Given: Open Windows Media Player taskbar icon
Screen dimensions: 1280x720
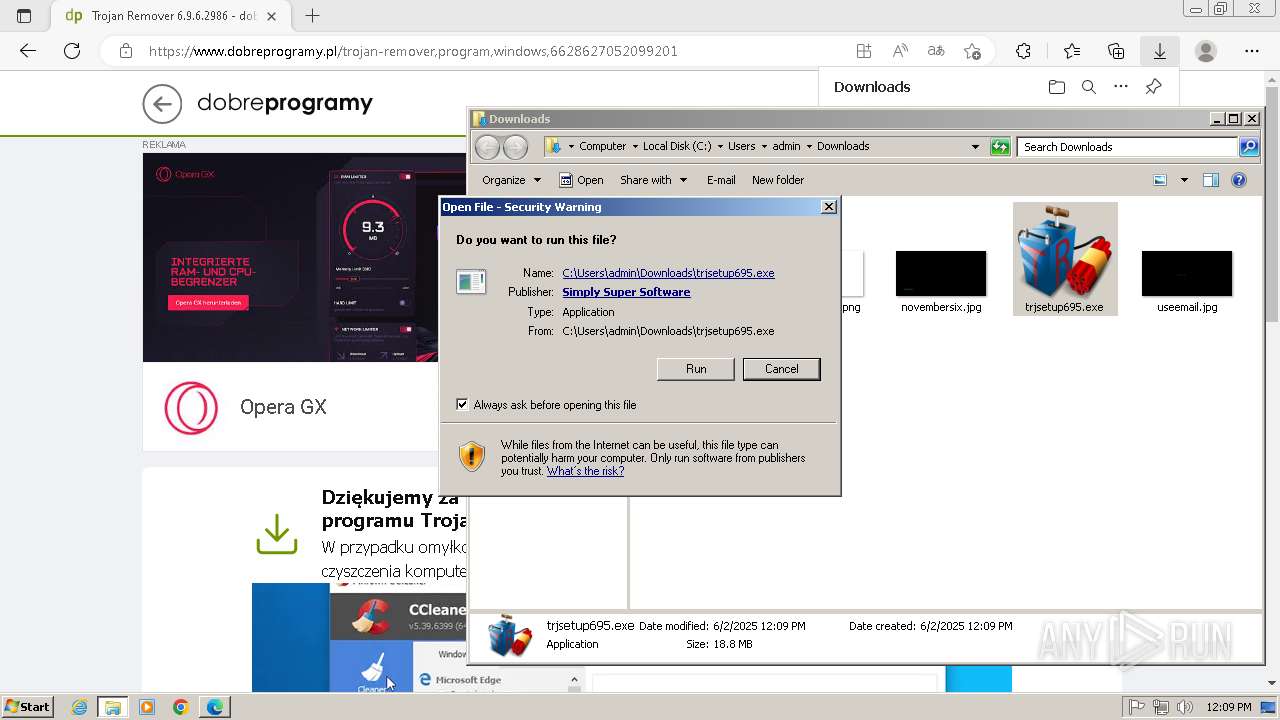Looking at the screenshot, I should 147,707.
